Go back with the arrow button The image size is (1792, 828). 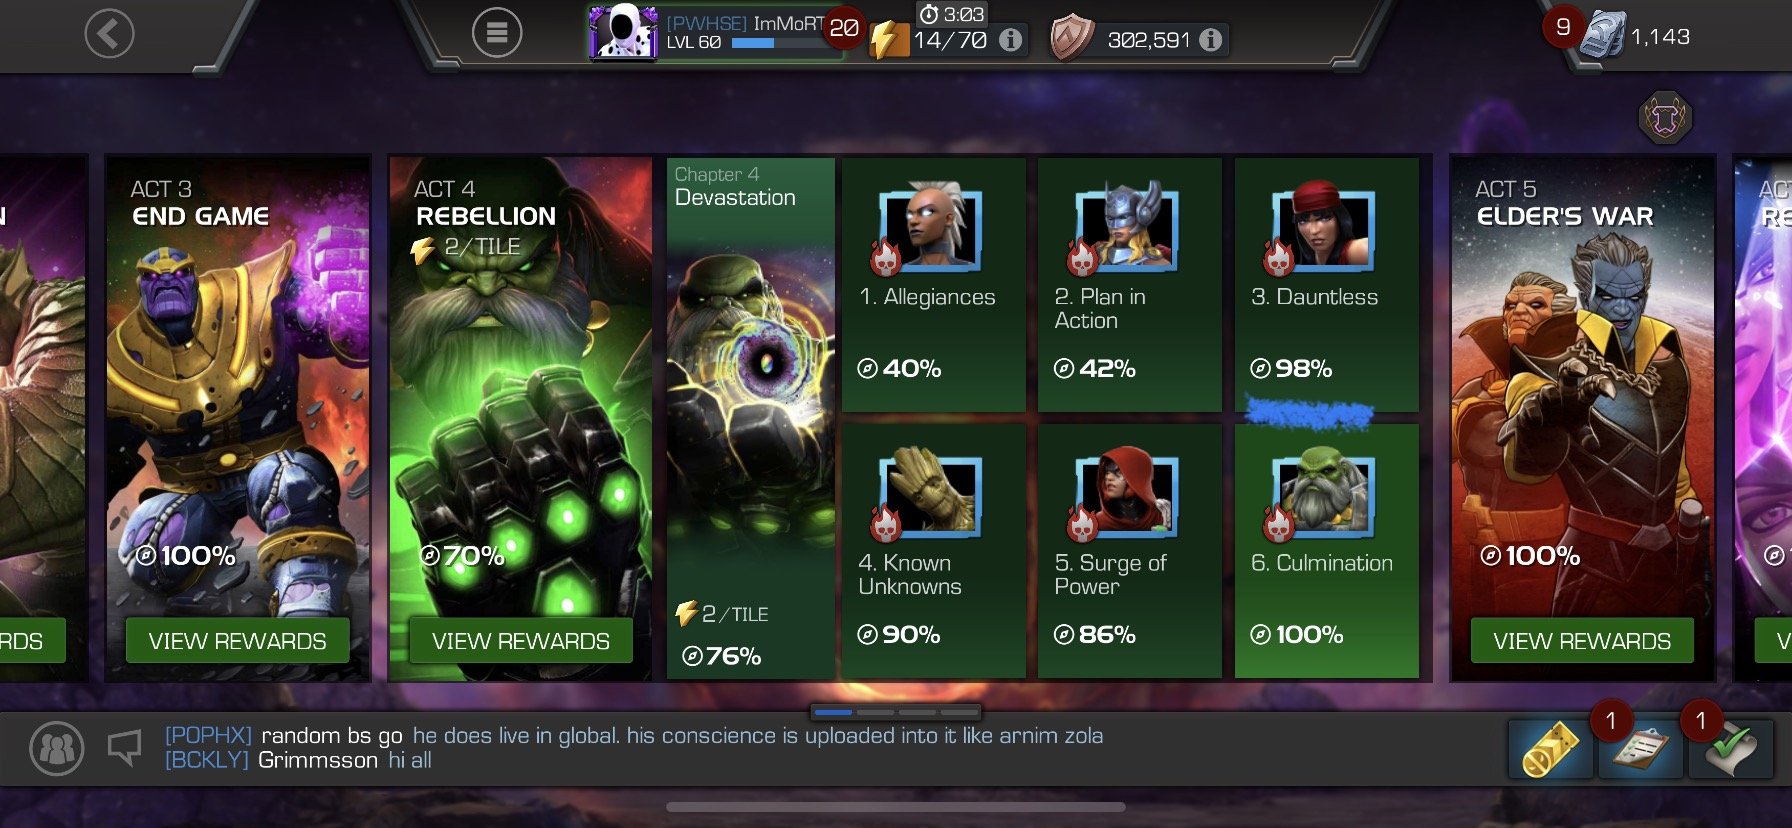click(x=109, y=34)
